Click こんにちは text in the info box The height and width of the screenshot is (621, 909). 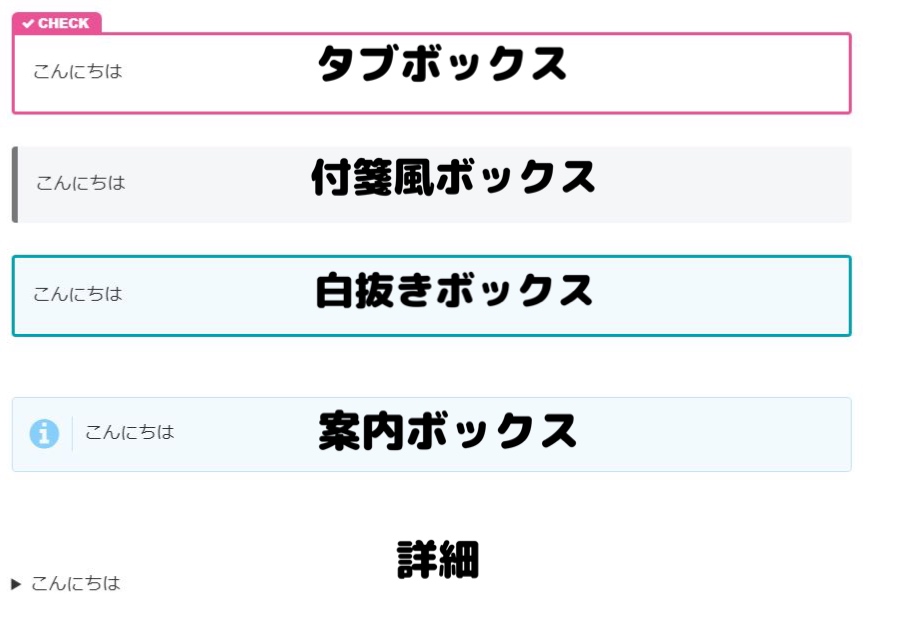[129, 432]
